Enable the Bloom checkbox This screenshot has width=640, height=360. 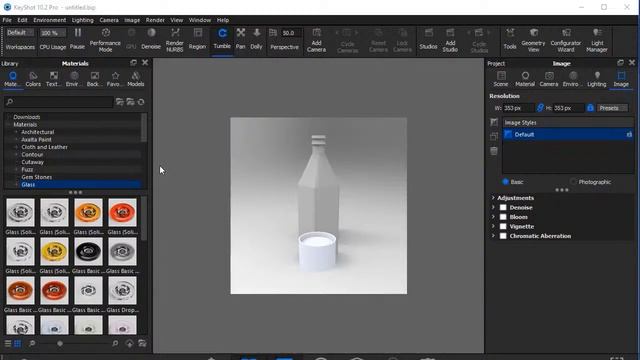point(503,217)
